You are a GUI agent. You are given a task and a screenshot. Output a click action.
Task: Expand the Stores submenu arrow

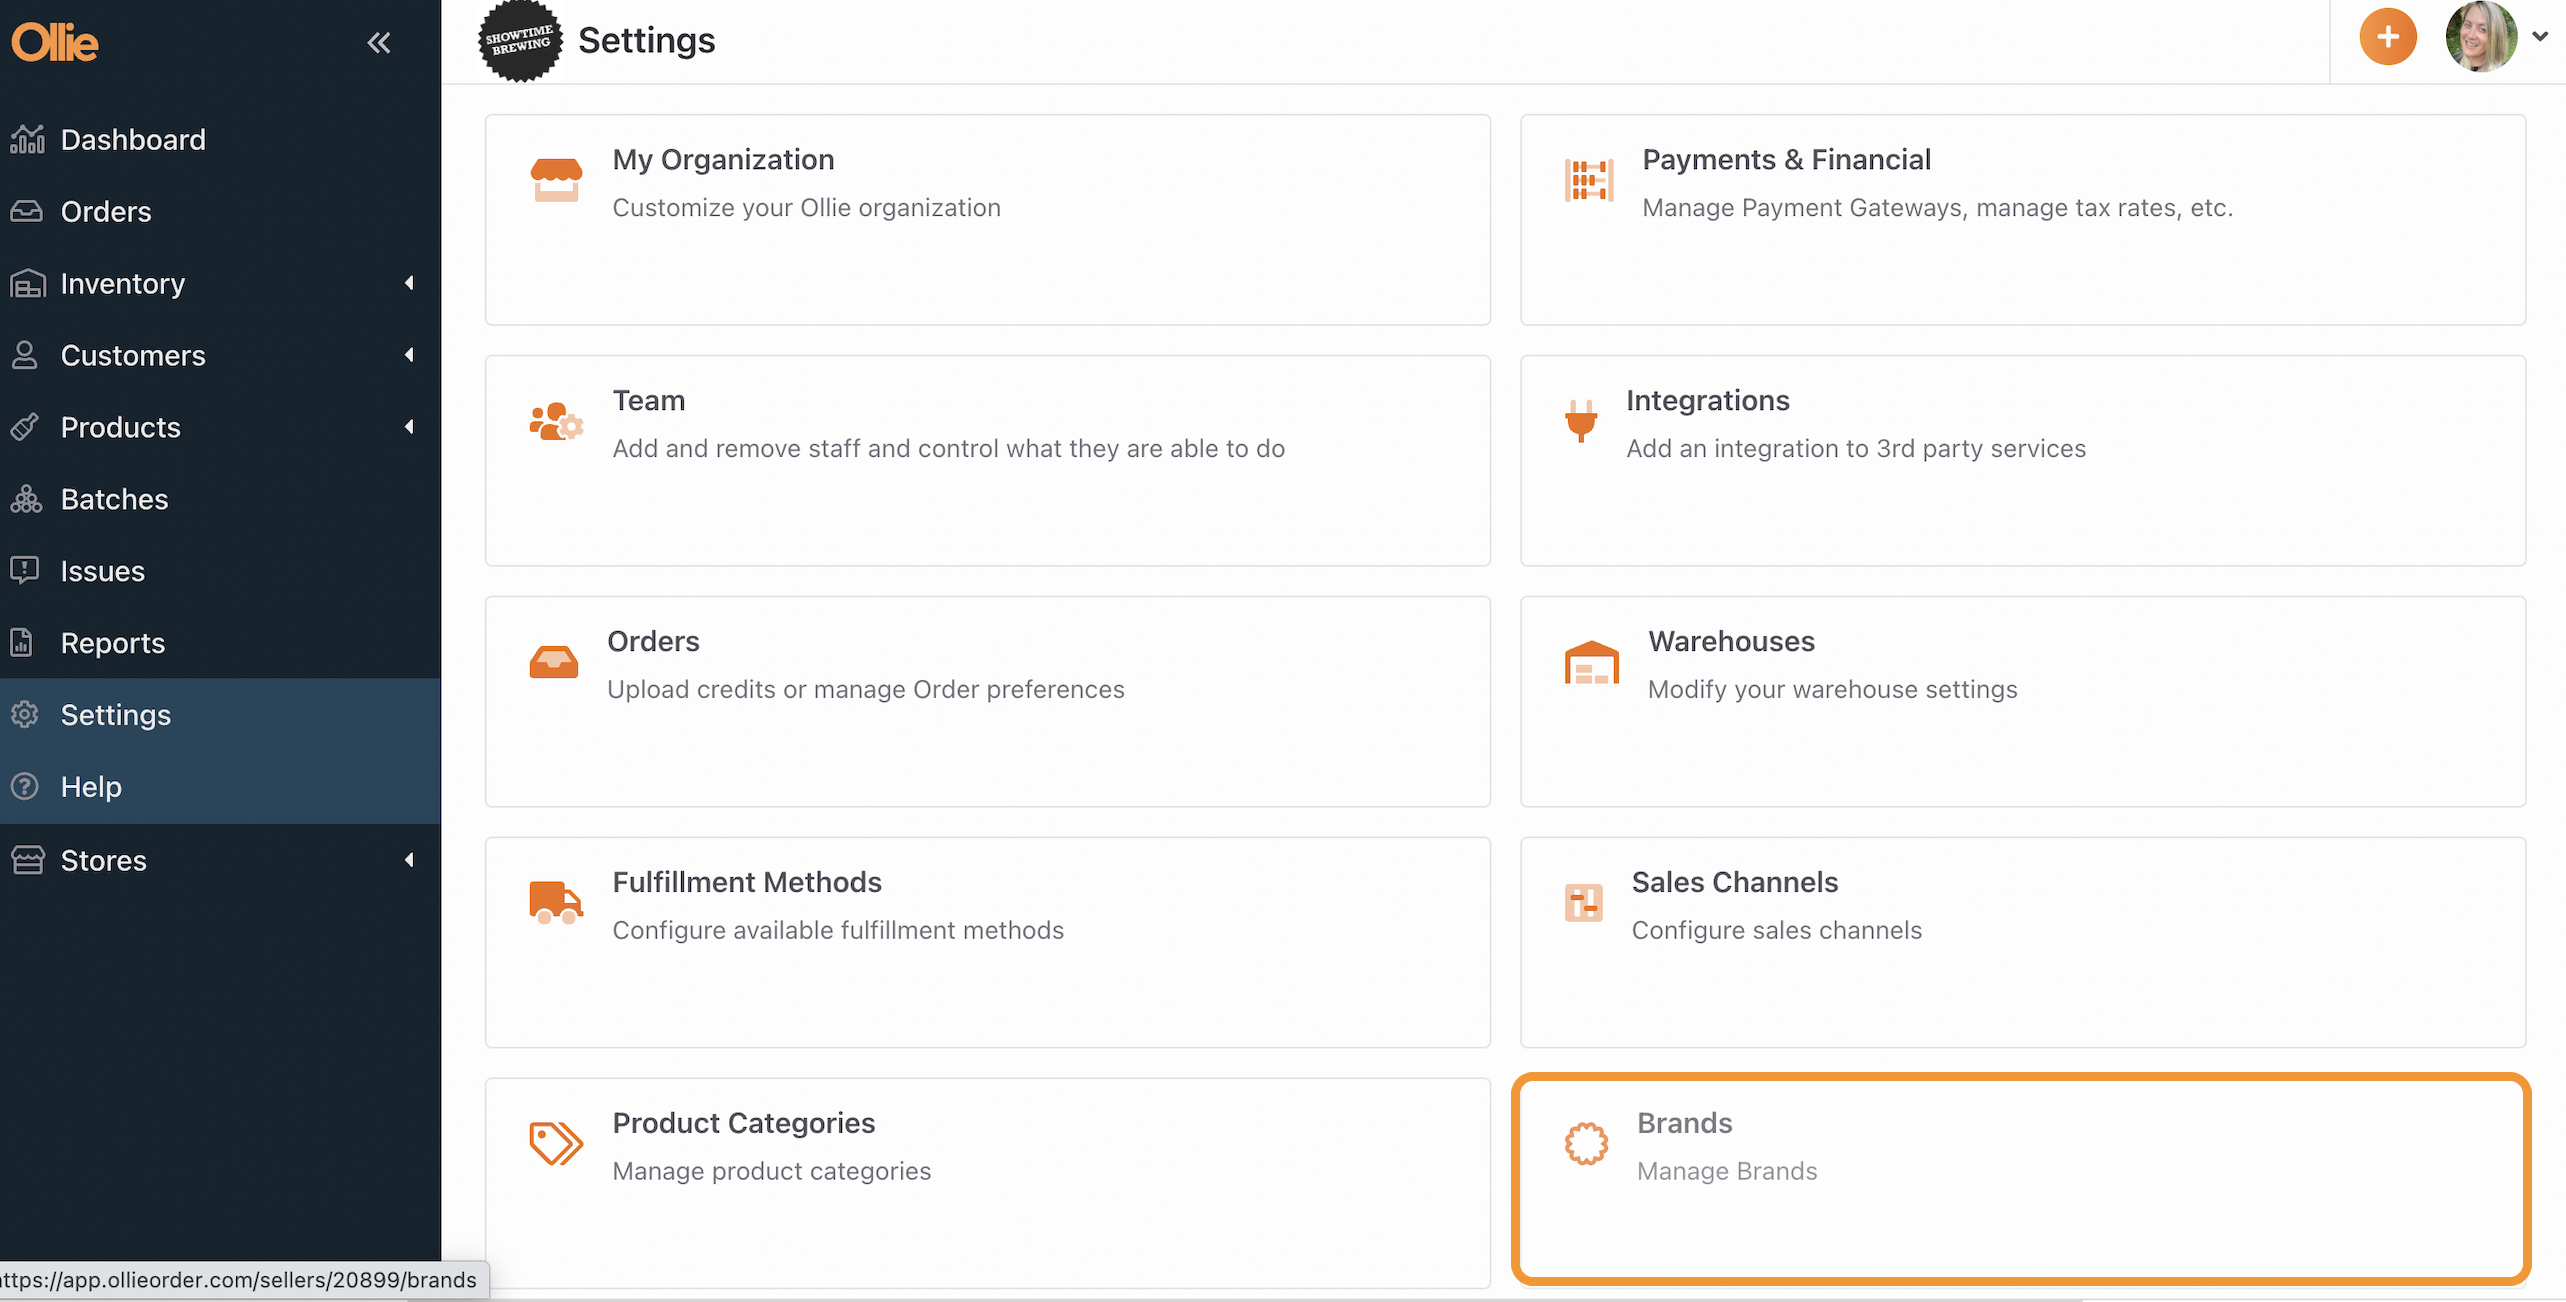point(409,861)
